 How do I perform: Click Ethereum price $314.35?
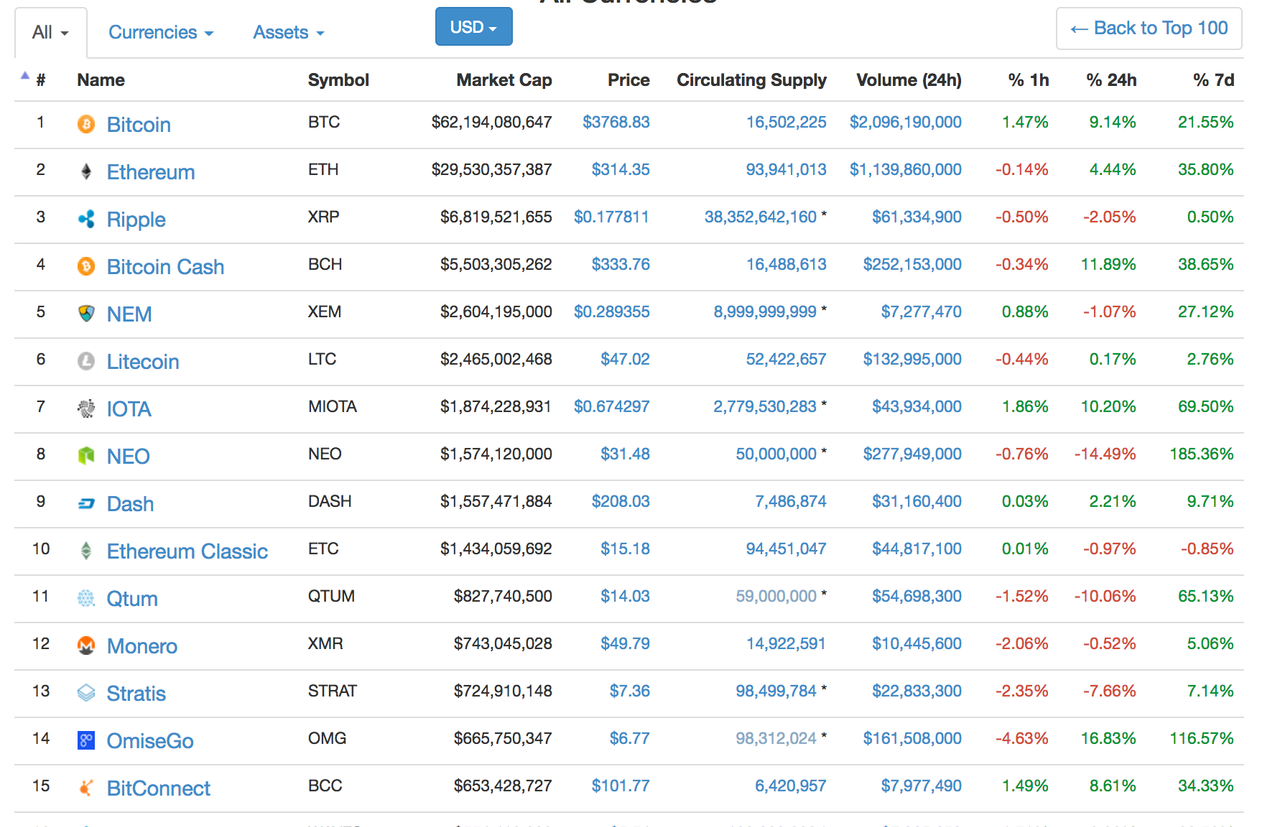(x=620, y=170)
